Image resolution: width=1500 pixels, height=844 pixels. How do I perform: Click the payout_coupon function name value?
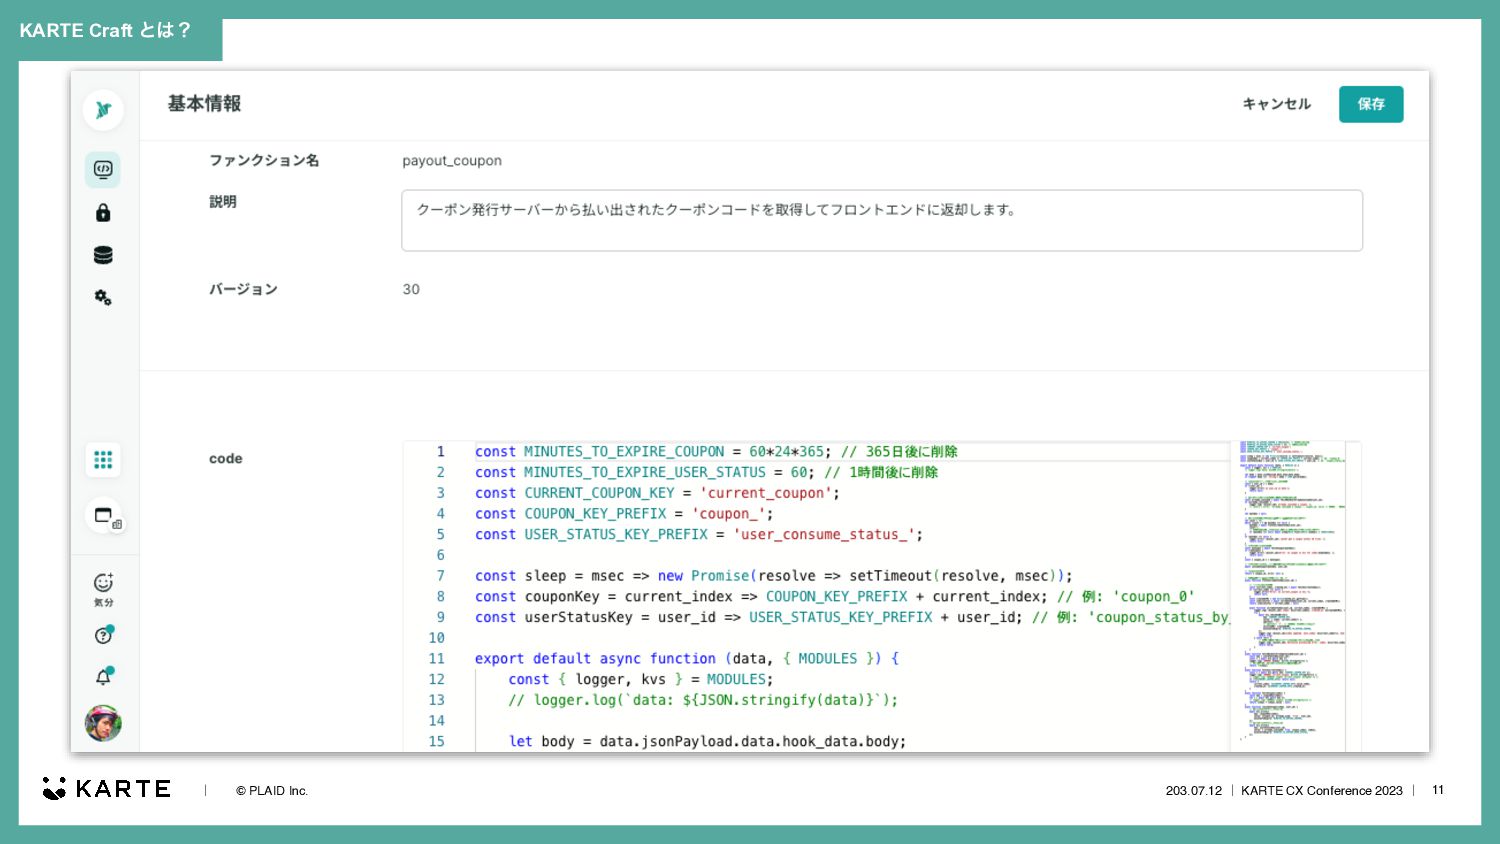452,161
